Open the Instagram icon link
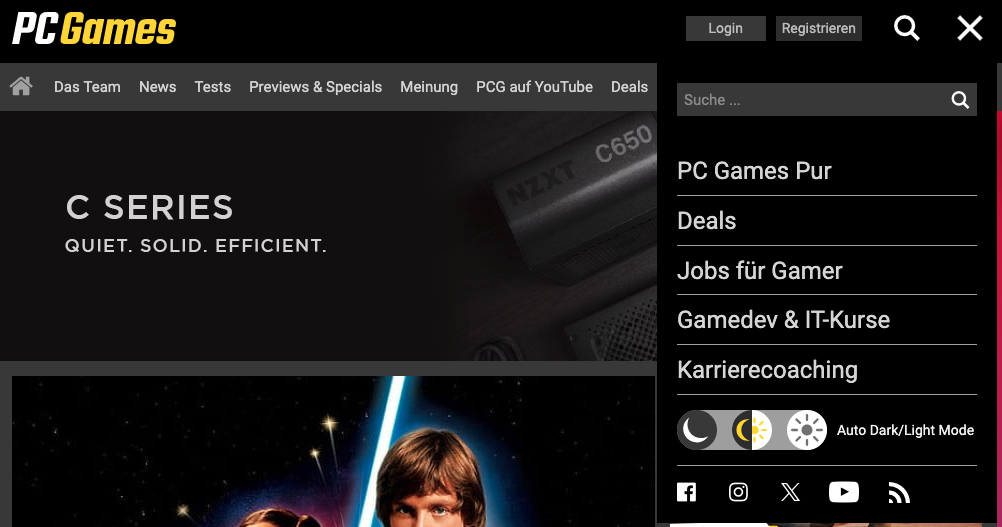This screenshot has height=527, width=1002. click(738, 492)
